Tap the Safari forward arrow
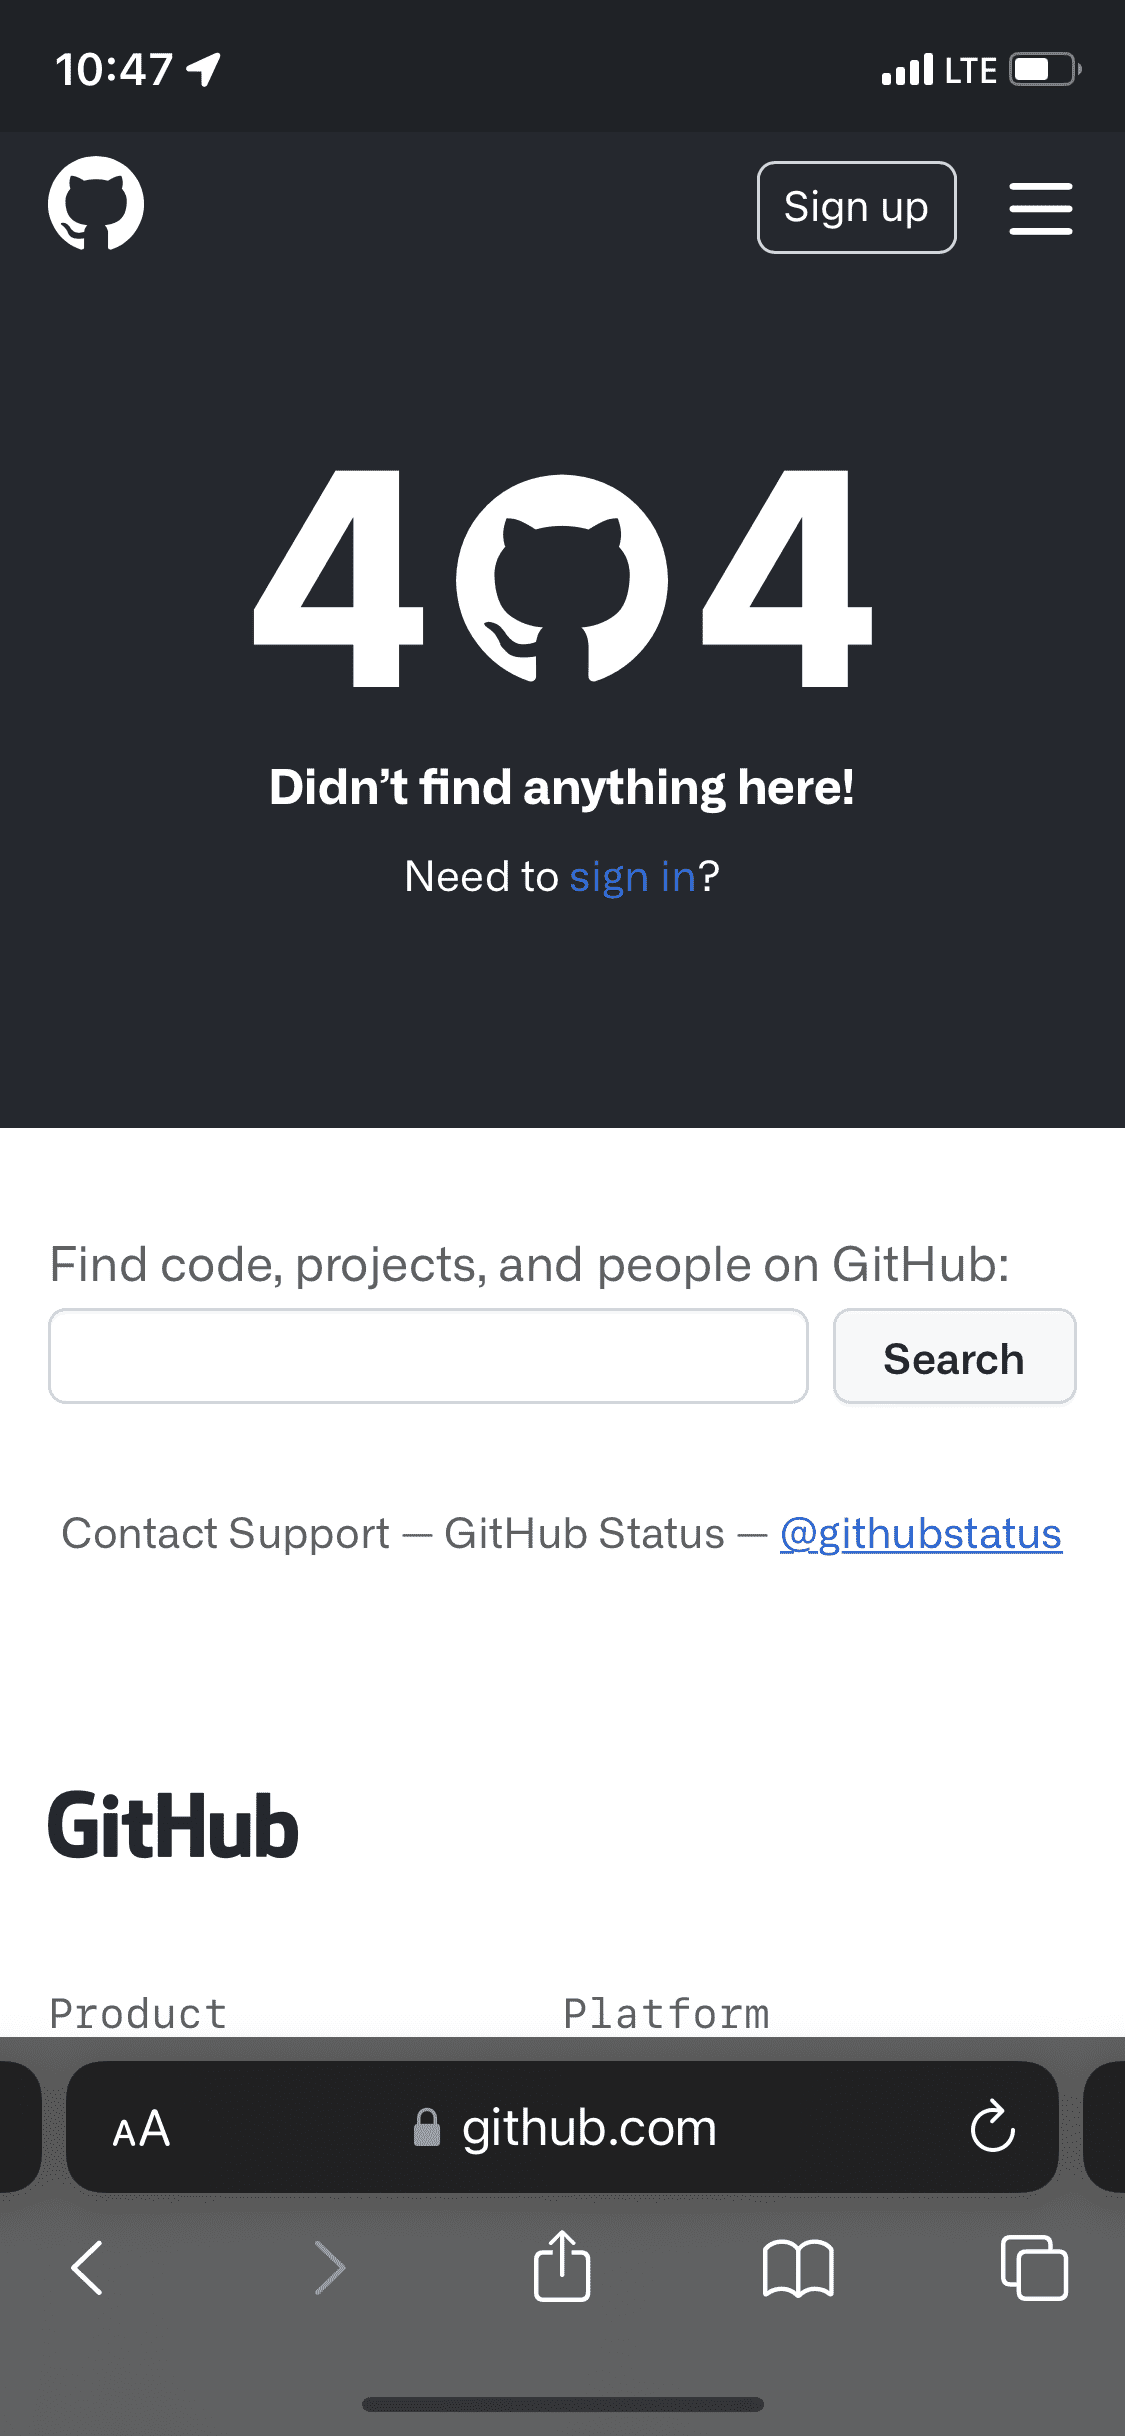This screenshot has width=1125, height=2436. tap(329, 2268)
